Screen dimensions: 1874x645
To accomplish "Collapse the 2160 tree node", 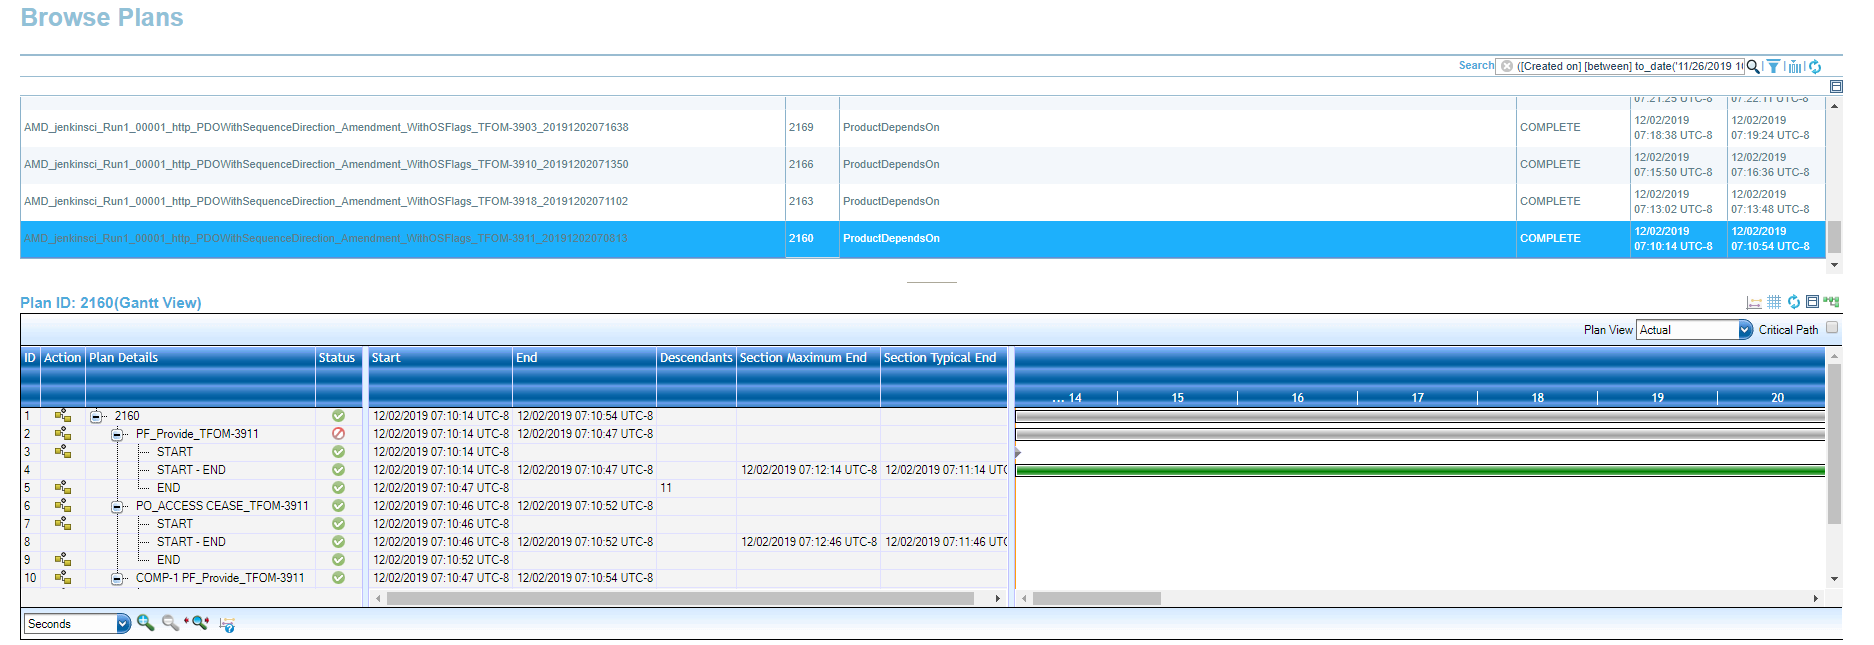I will click(96, 416).
